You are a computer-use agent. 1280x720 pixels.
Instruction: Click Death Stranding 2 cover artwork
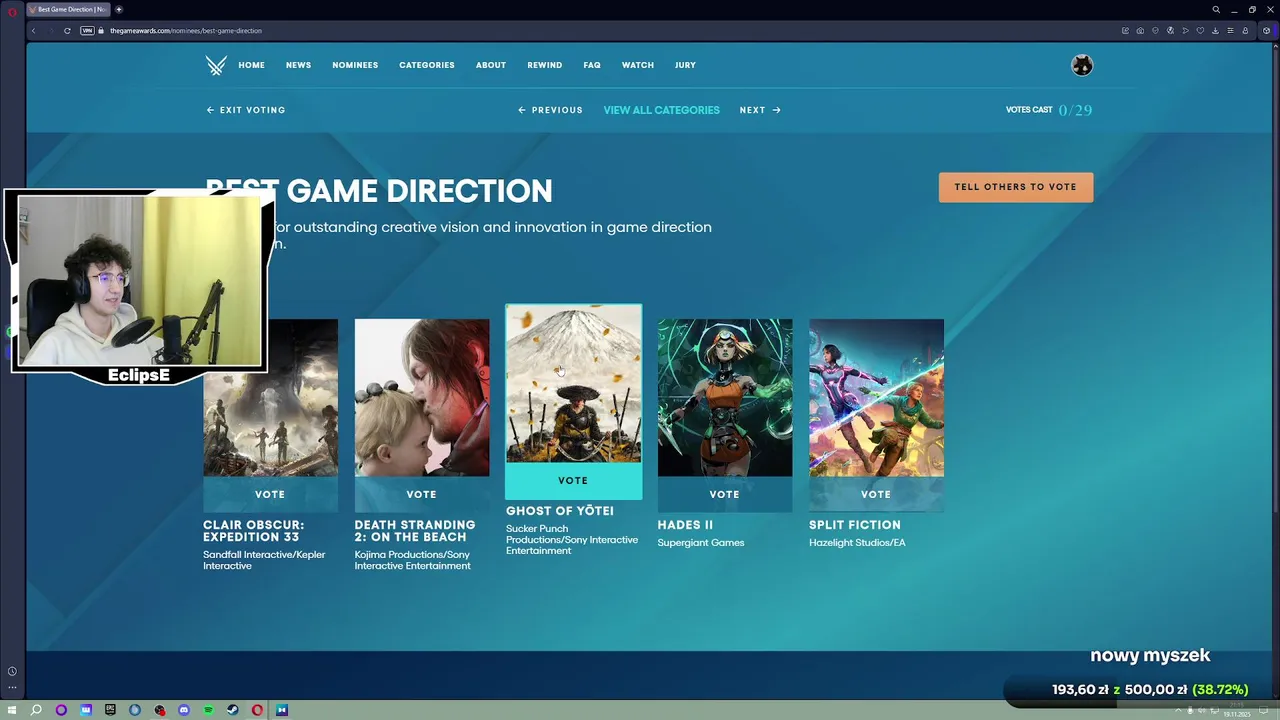422,398
